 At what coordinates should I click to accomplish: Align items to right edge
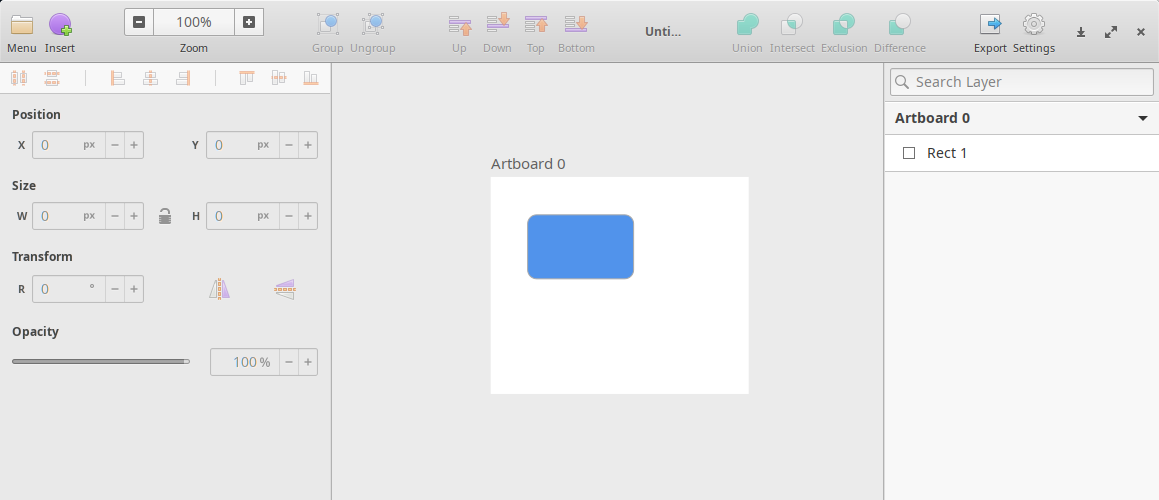(183, 78)
